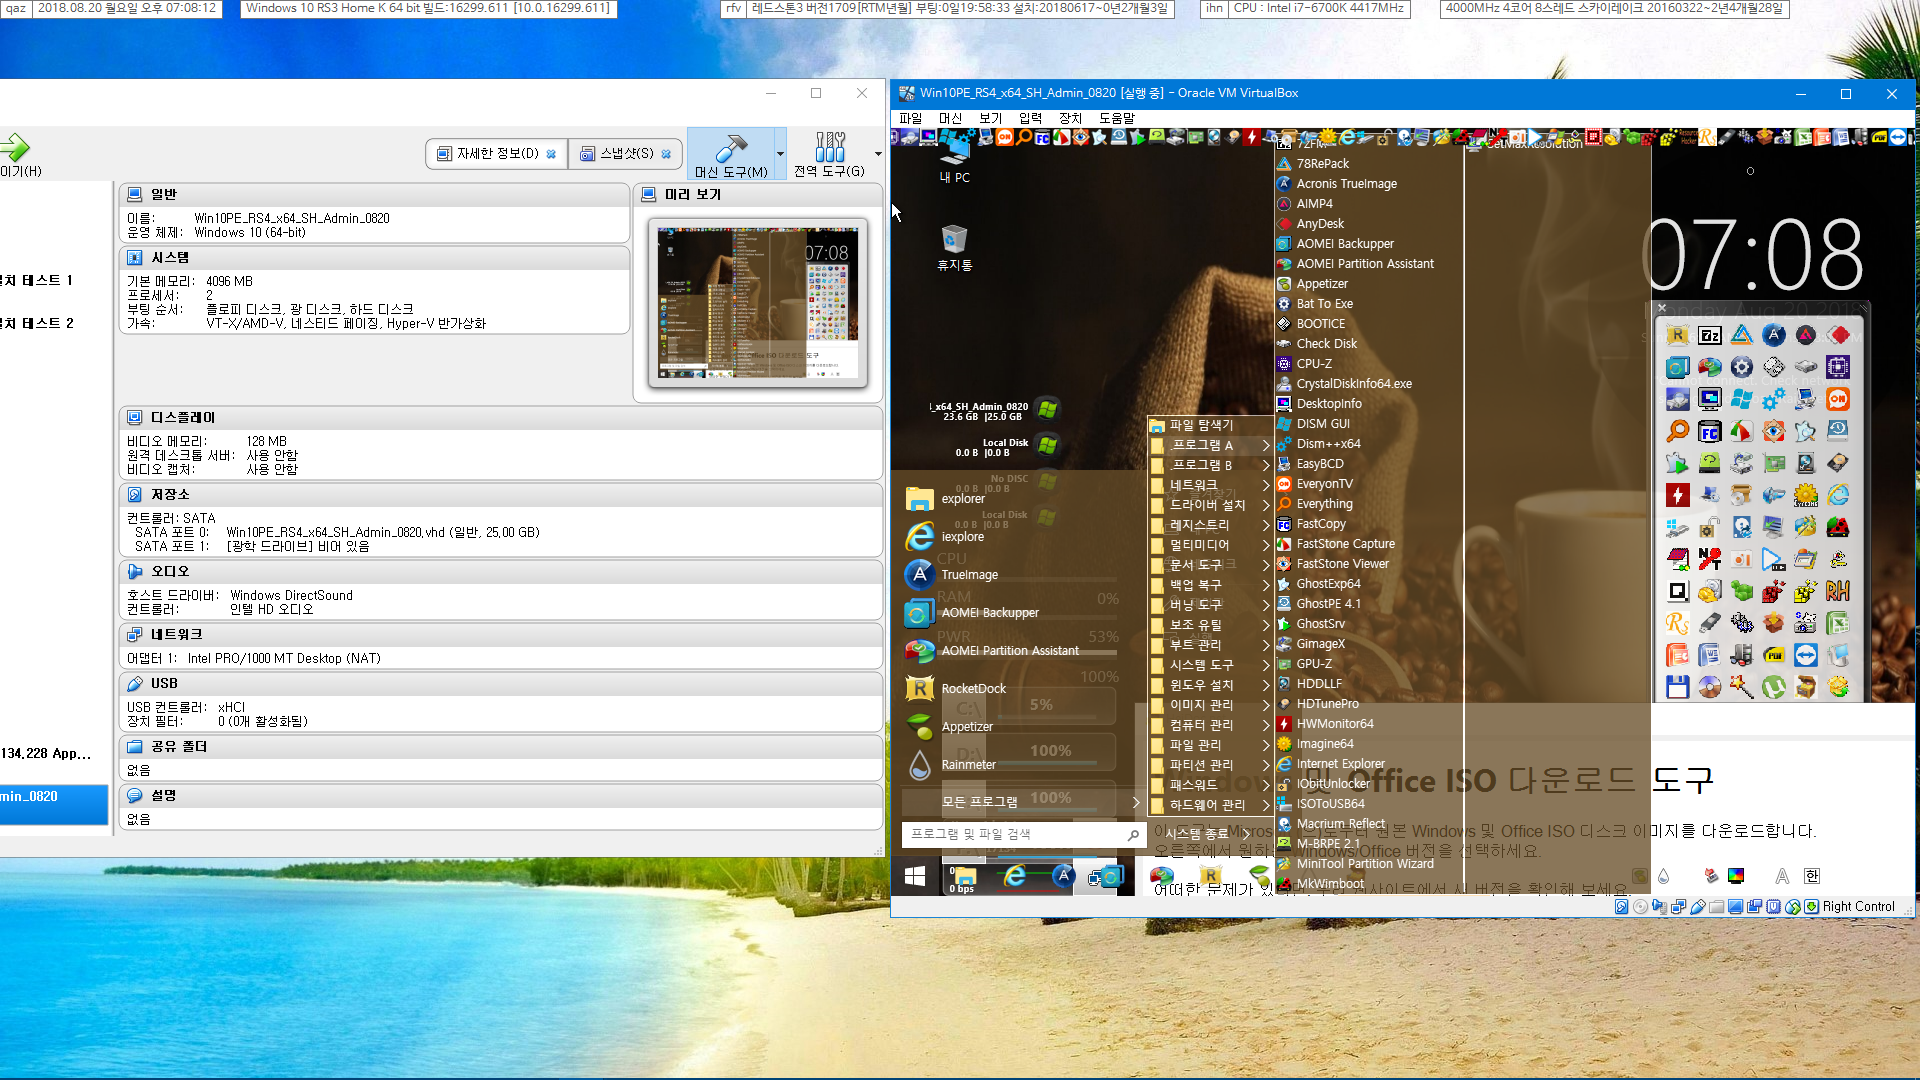Image resolution: width=1920 pixels, height=1080 pixels.
Task: Click the 전역 도구(G) button
Action: 829,154
